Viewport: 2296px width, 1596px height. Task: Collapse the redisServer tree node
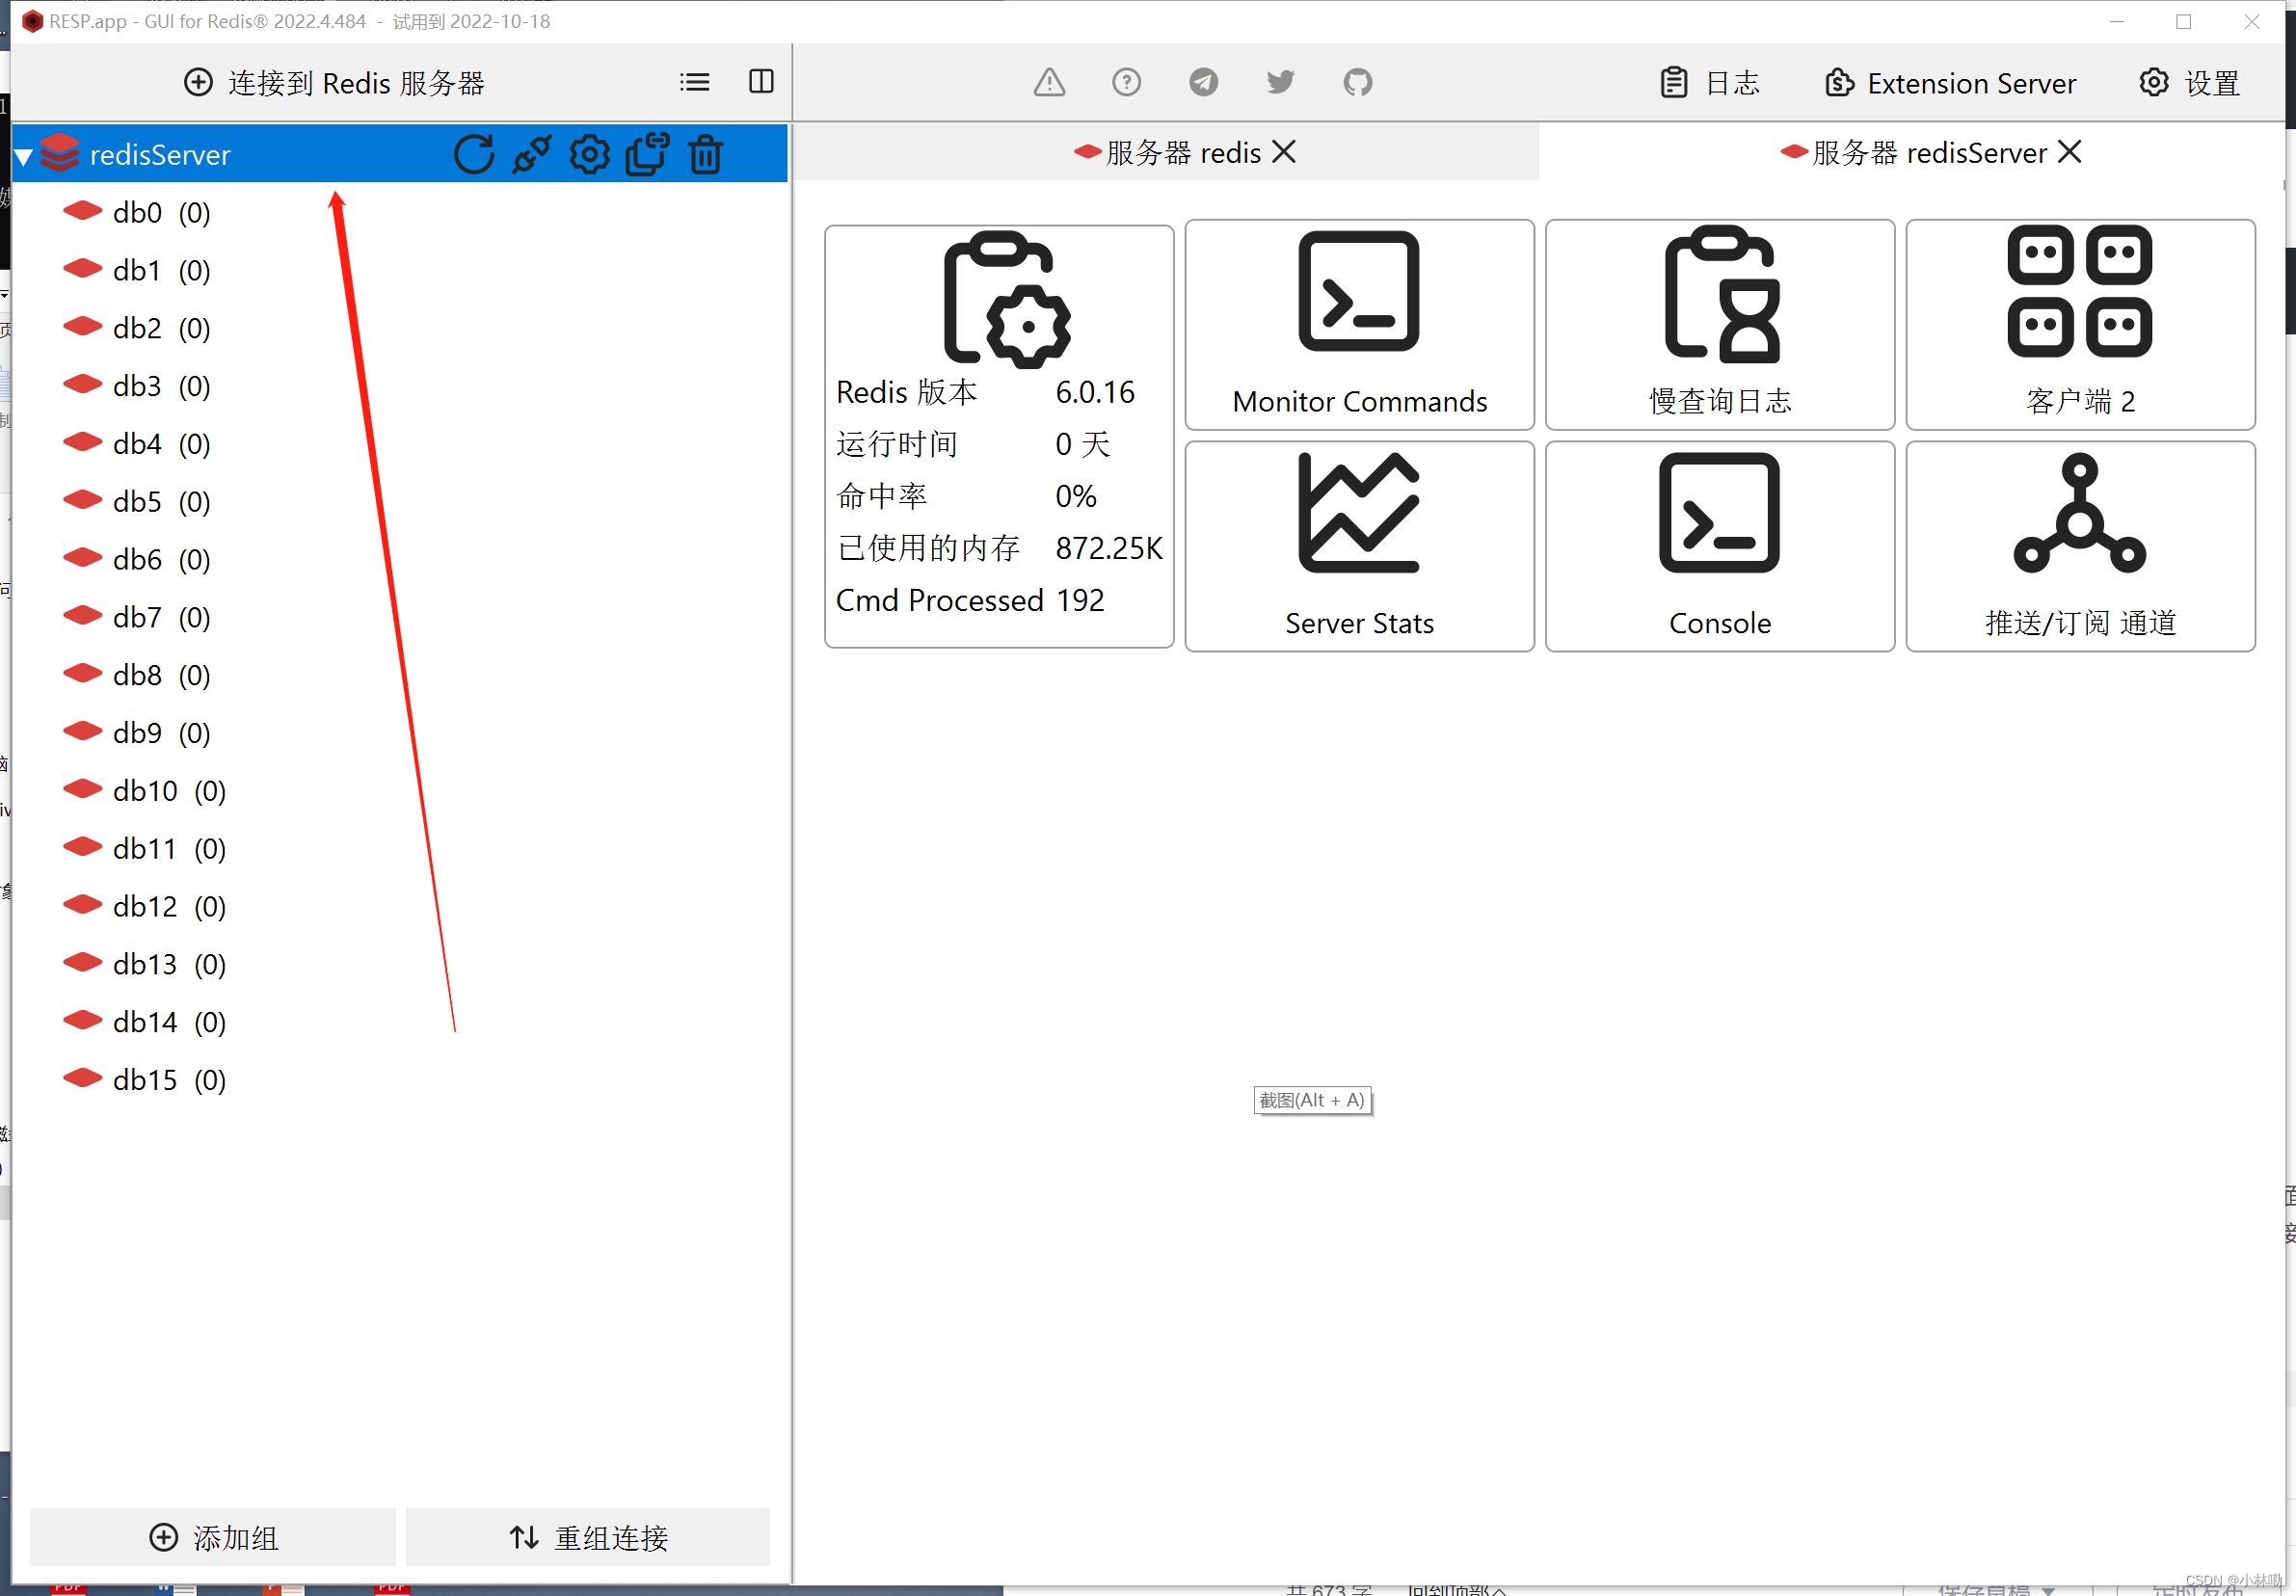(x=24, y=156)
